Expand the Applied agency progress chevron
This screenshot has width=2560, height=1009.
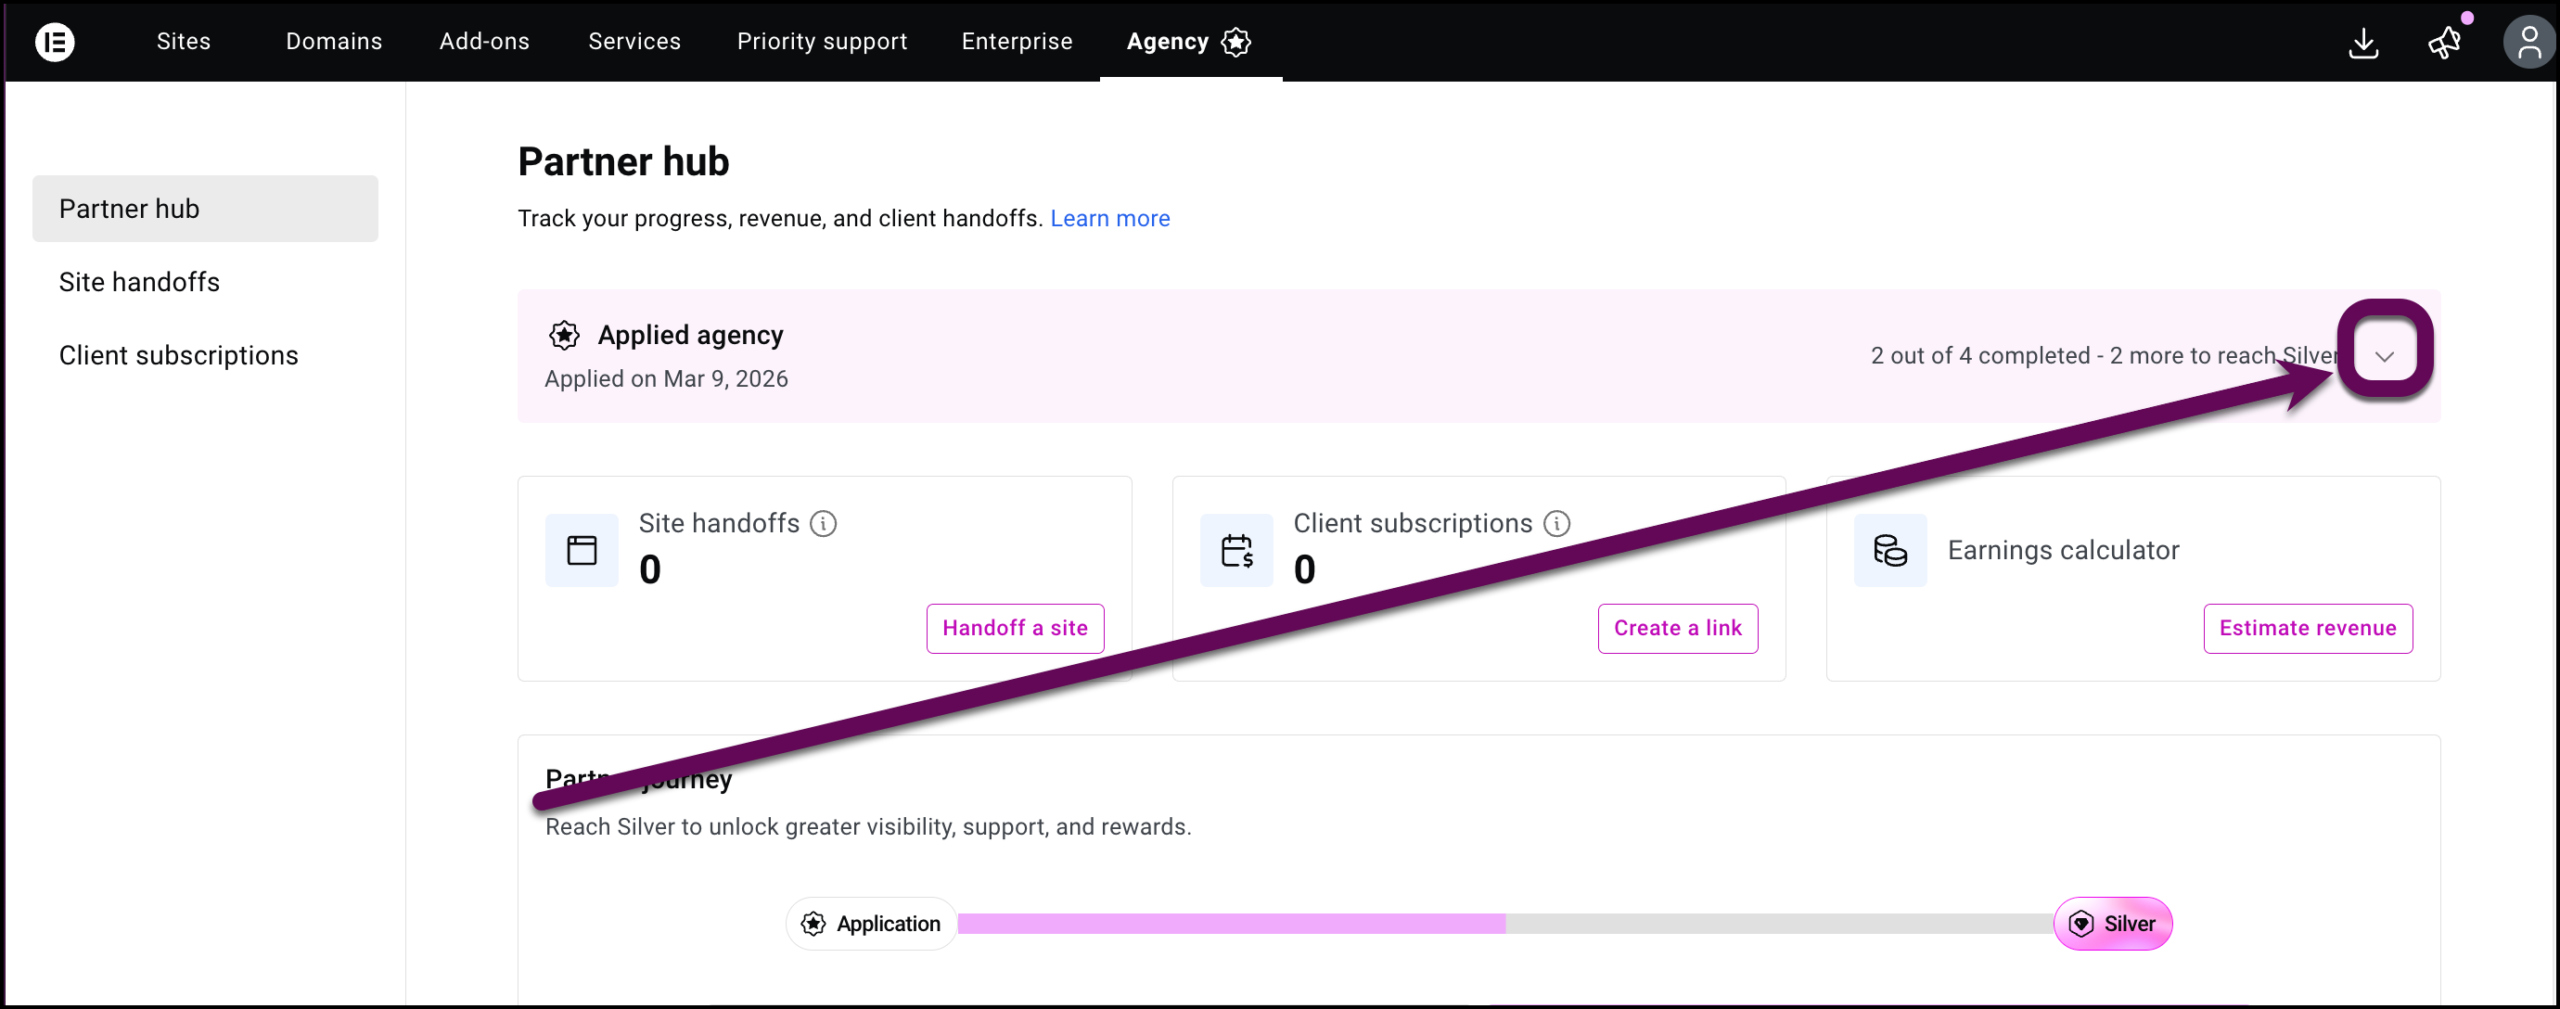point(2385,356)
